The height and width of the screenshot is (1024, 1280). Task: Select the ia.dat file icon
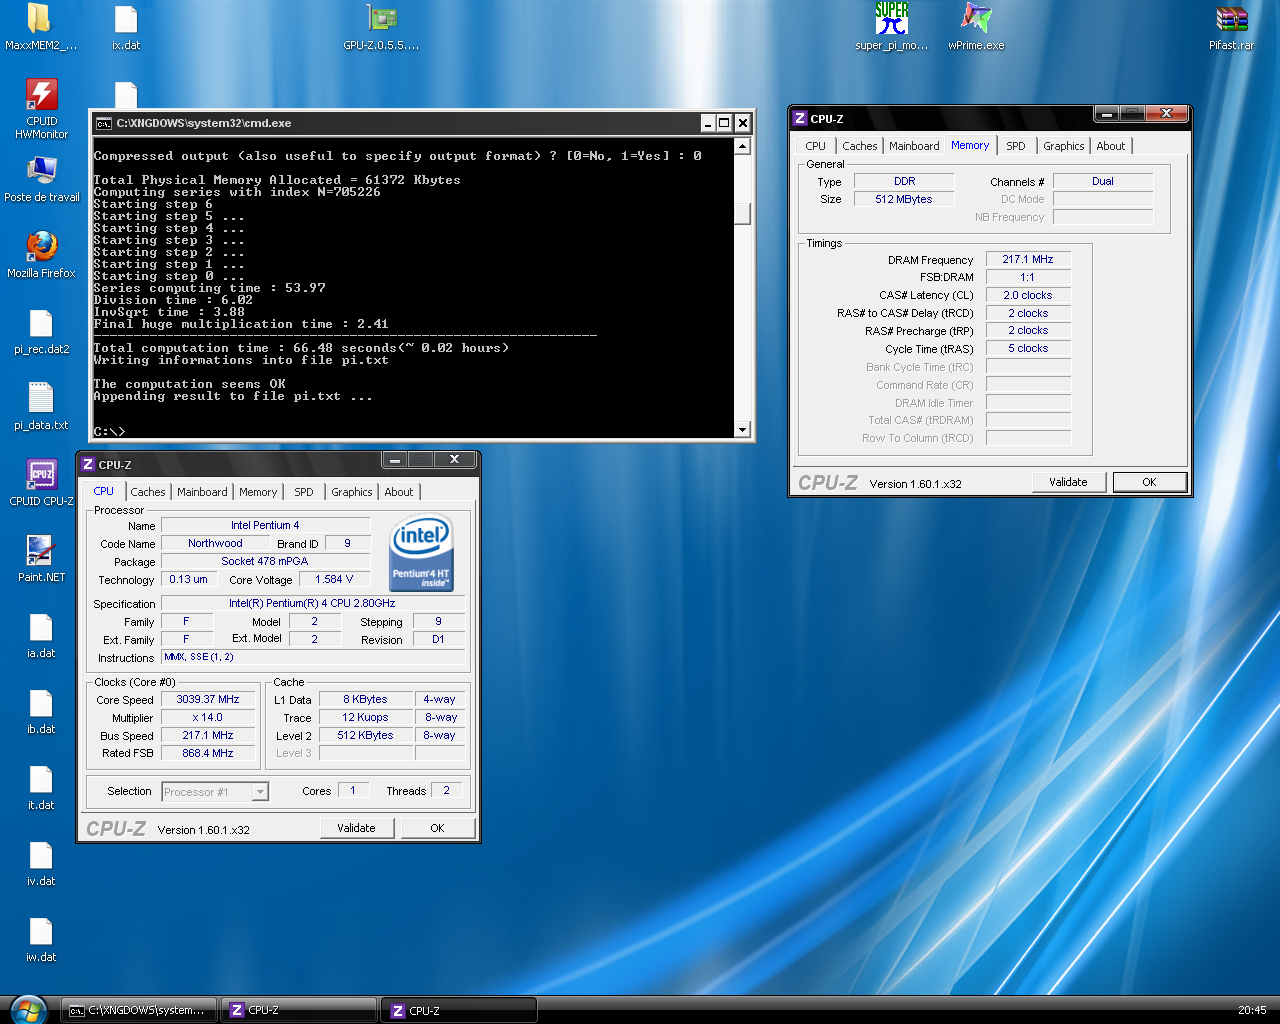tap(41, 626)
